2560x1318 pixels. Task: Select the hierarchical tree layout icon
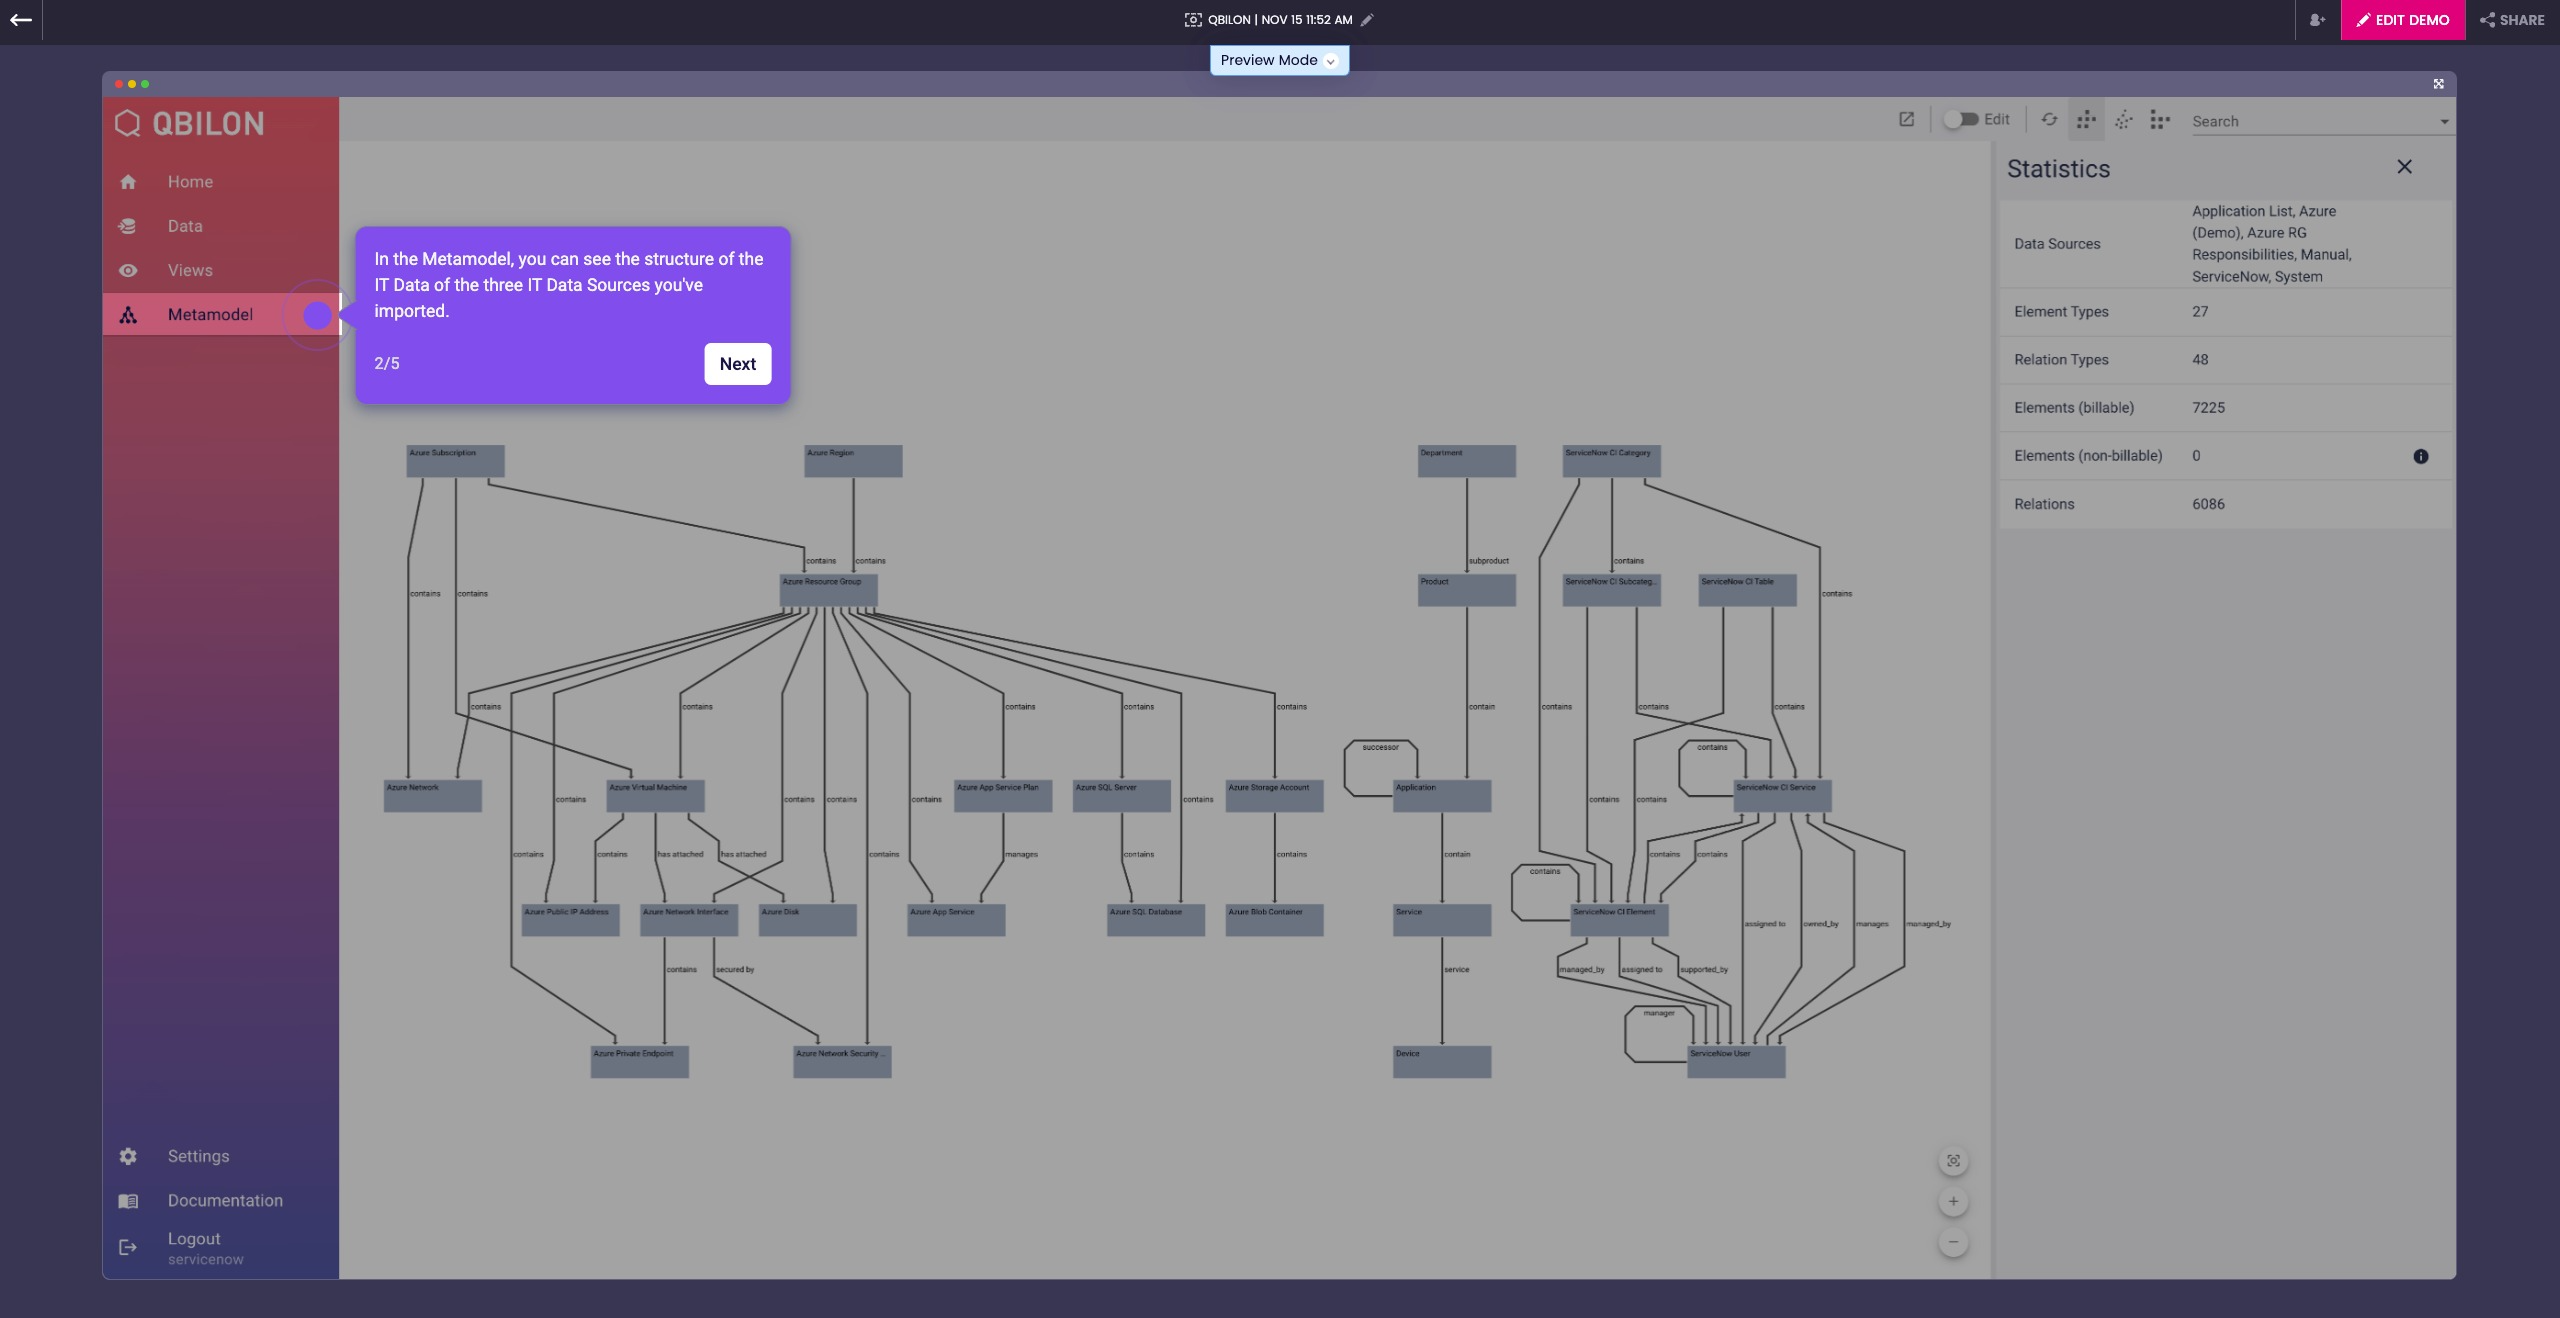pyautogui.click(x=2086, y=120)
